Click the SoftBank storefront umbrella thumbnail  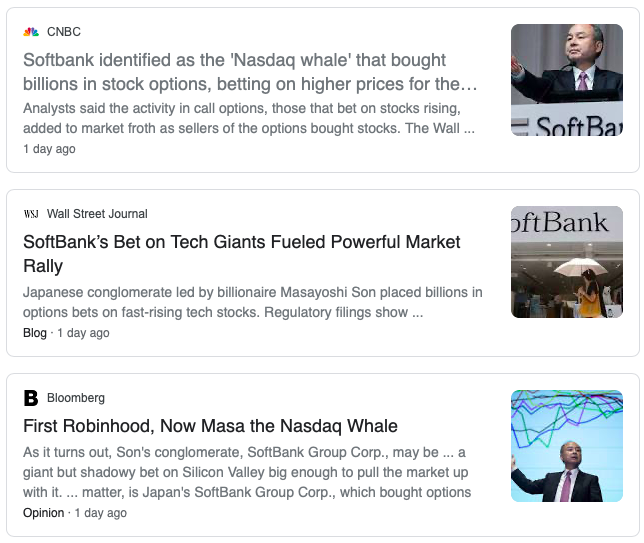tap(567, 262)
